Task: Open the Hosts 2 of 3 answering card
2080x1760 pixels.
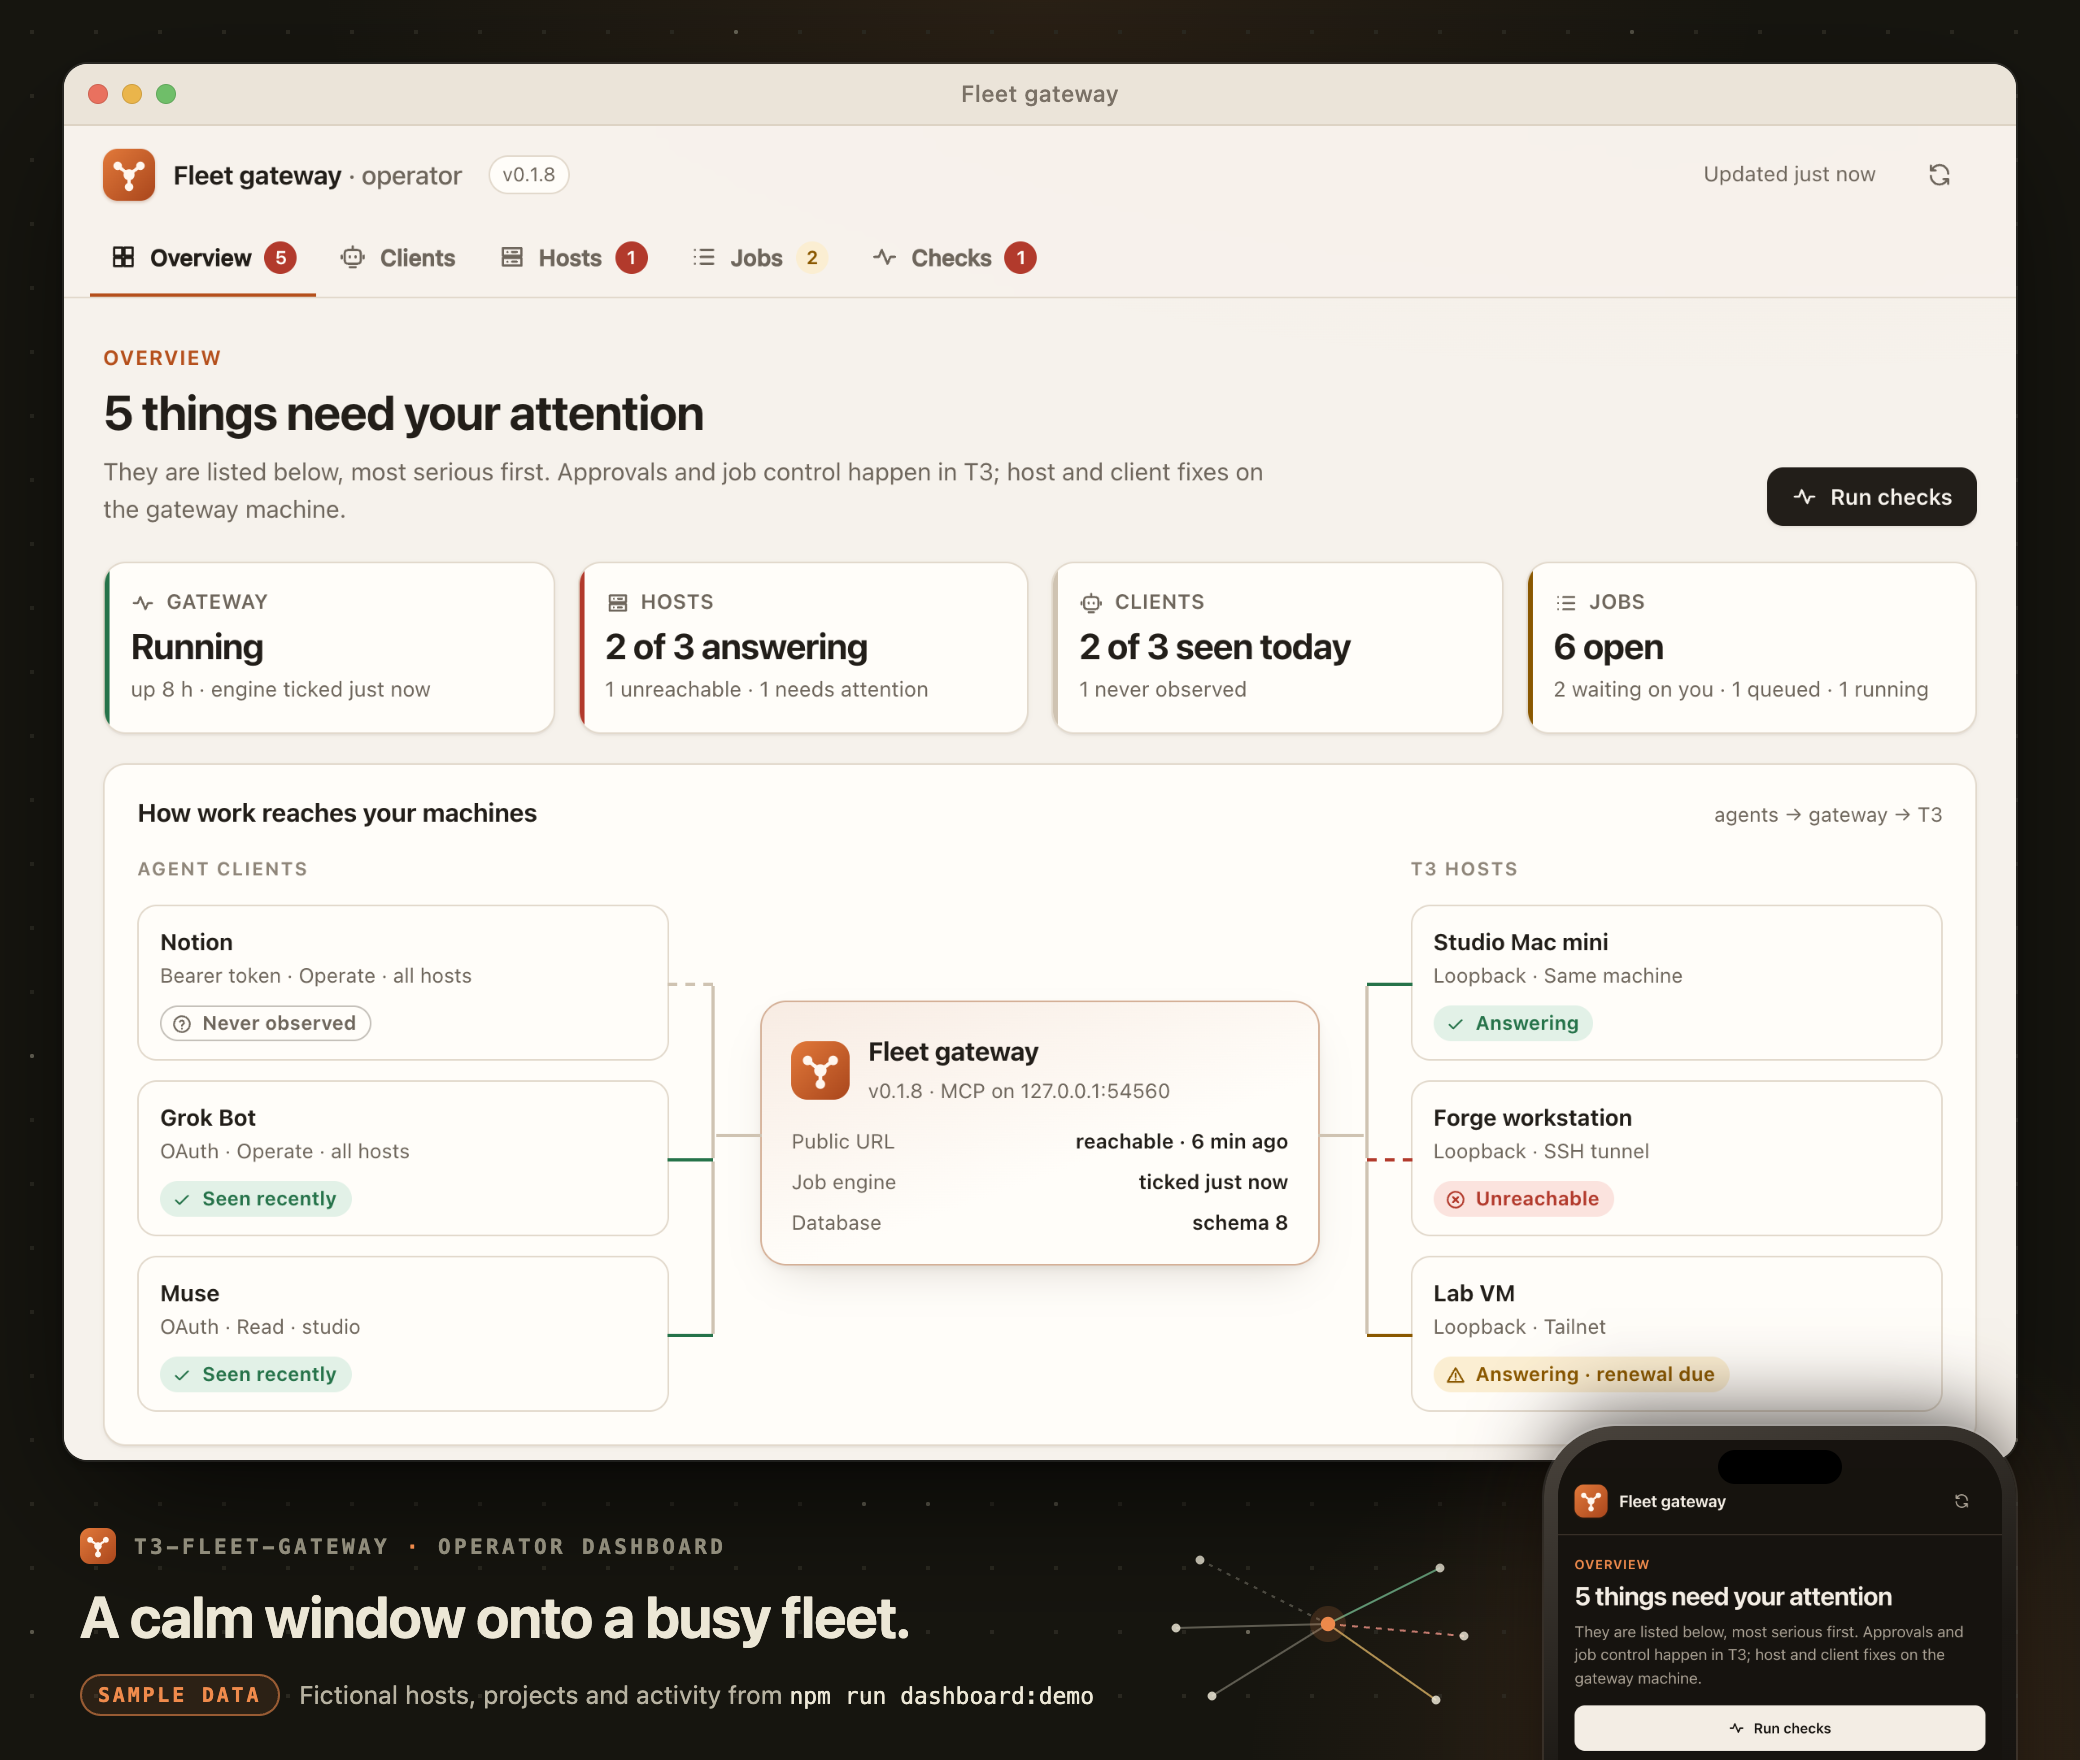Action: click(803, 648)
